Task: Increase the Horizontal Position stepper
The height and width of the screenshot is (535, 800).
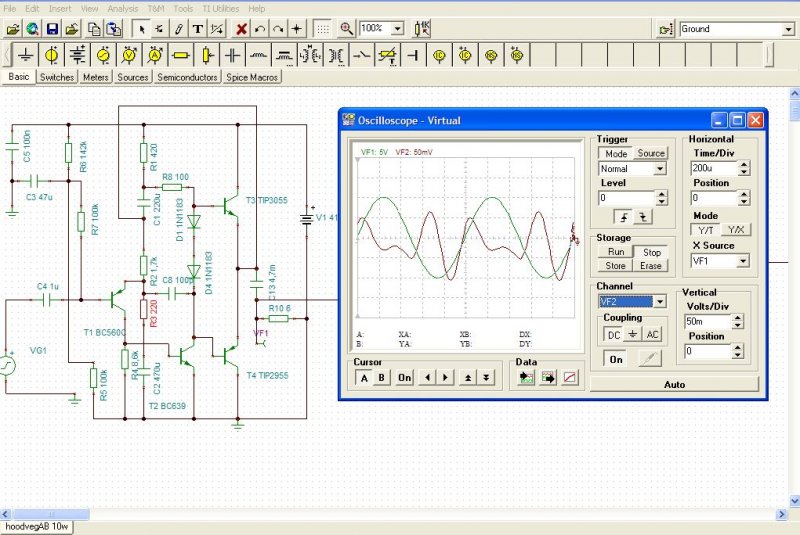Action: pos(744,194)
